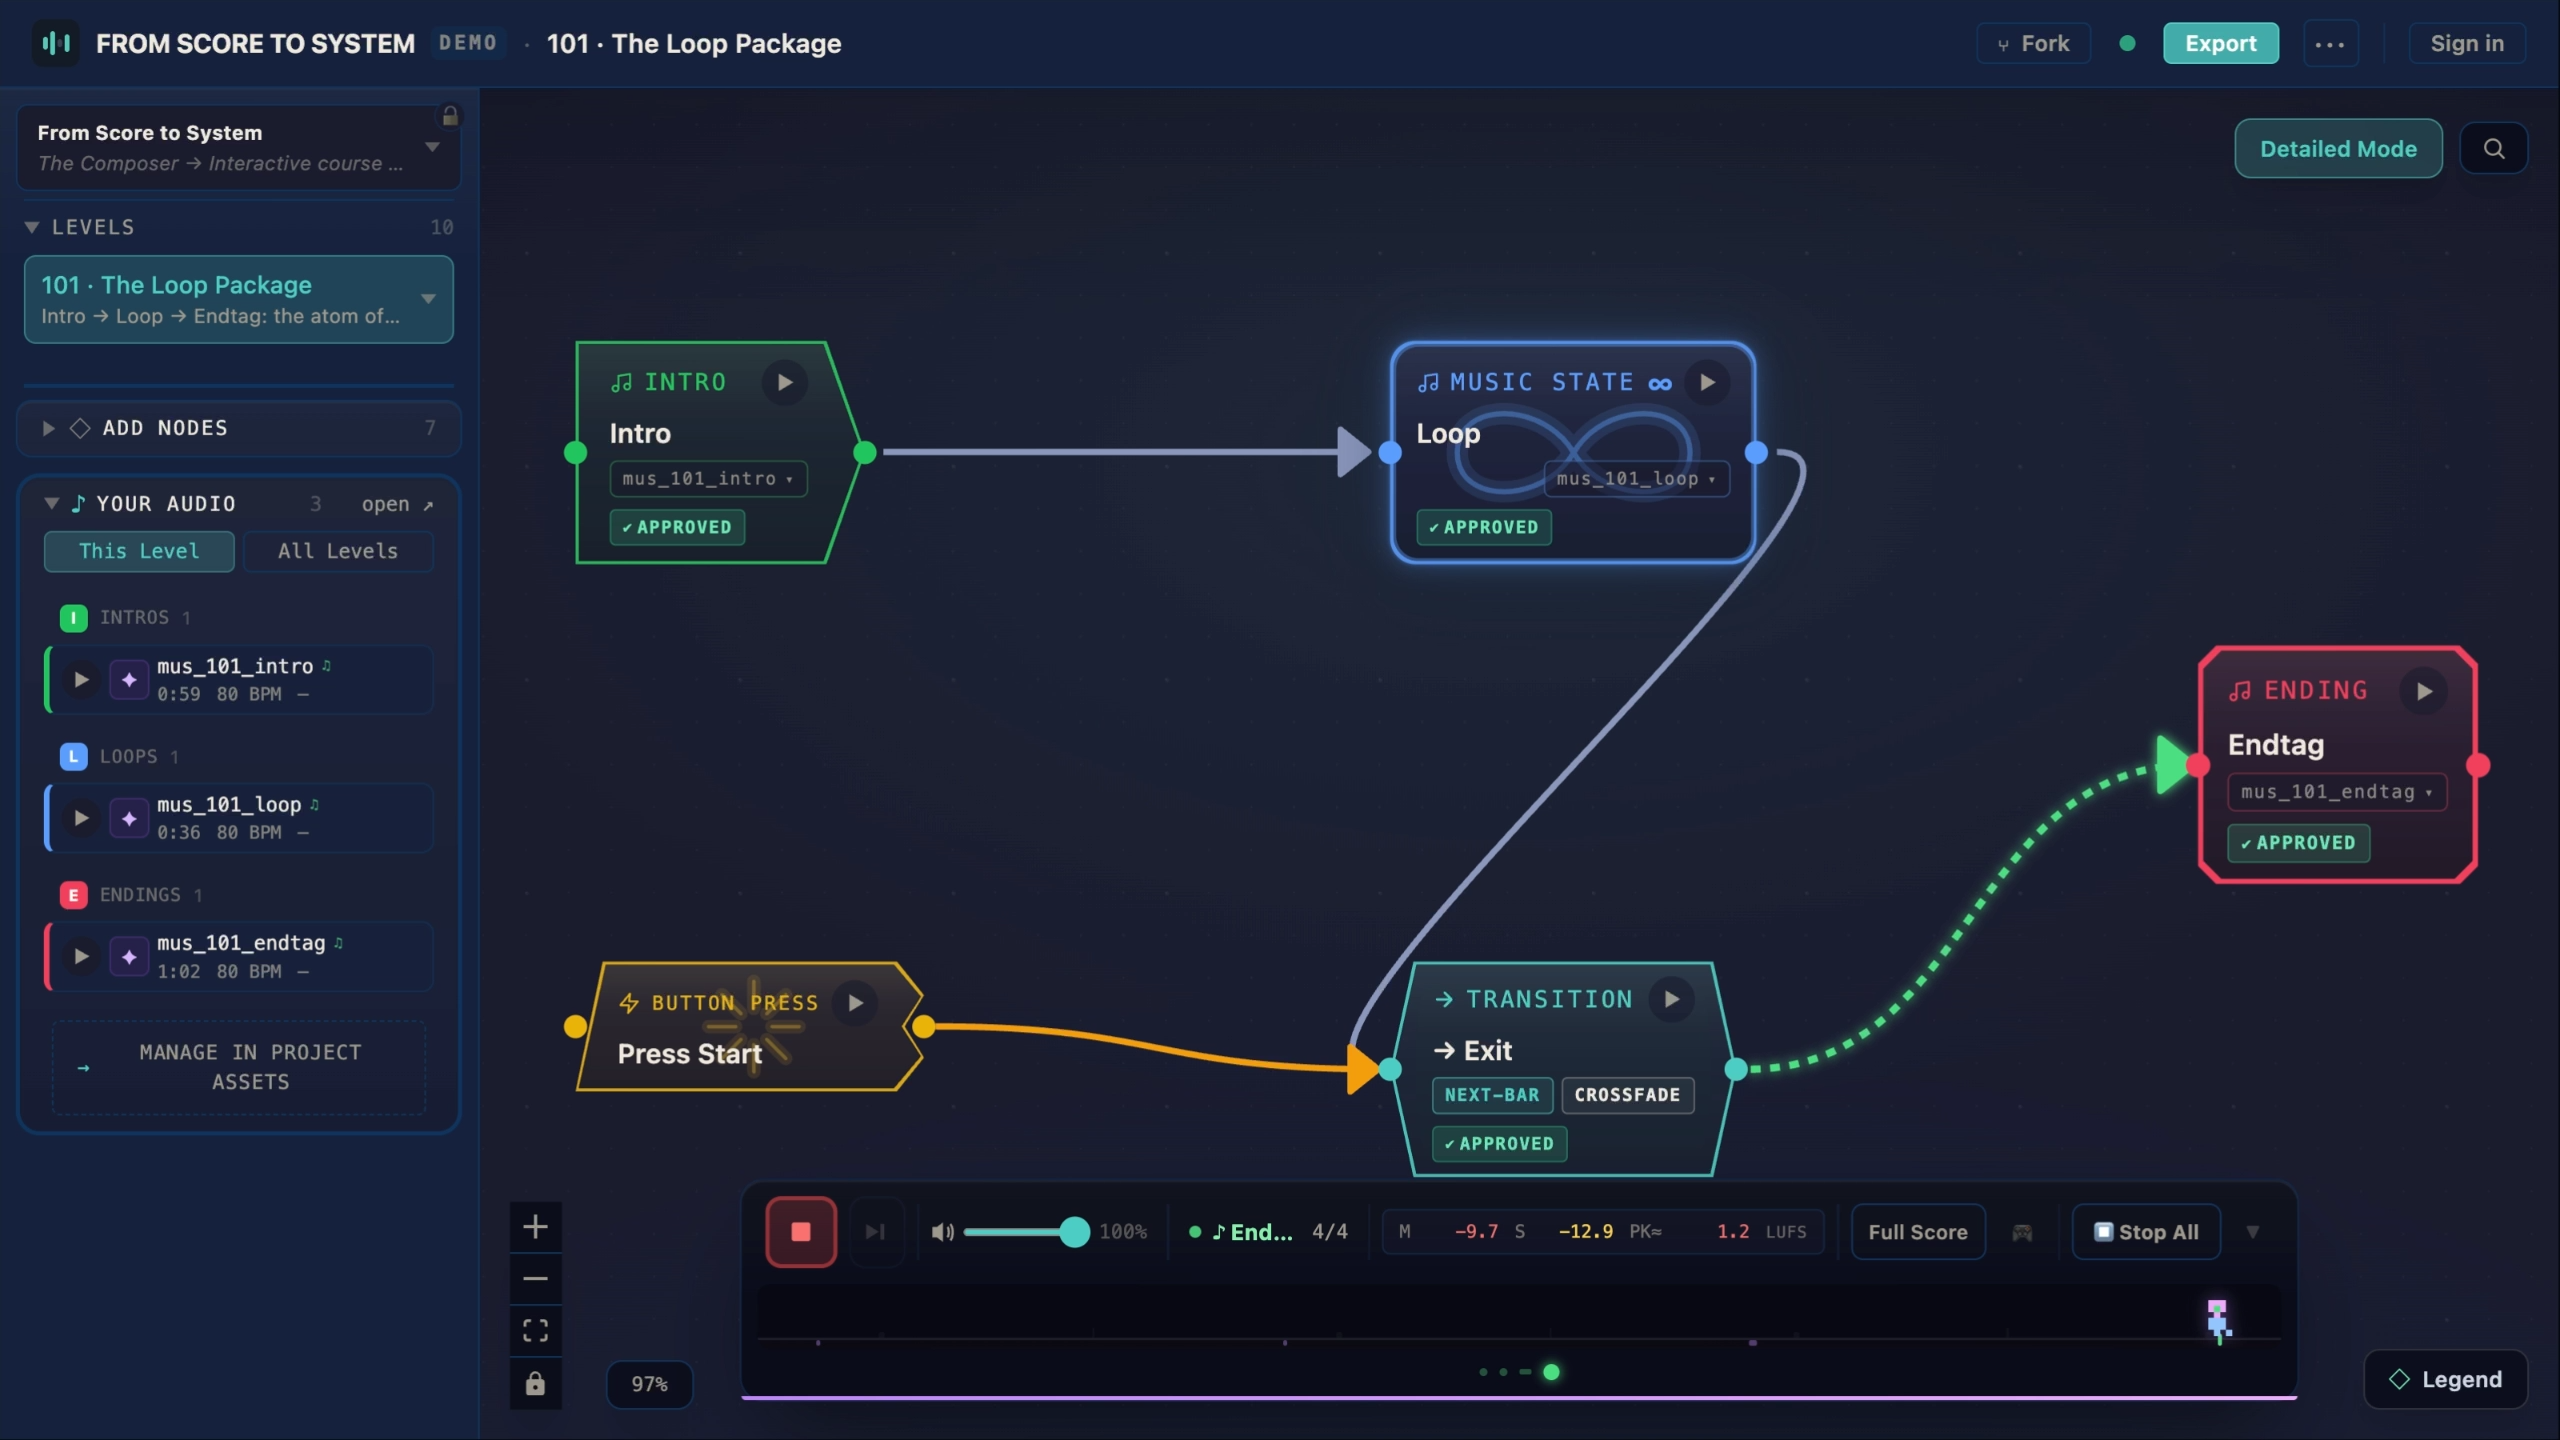Click the now-playing End... track label

coord(1251,1232)
